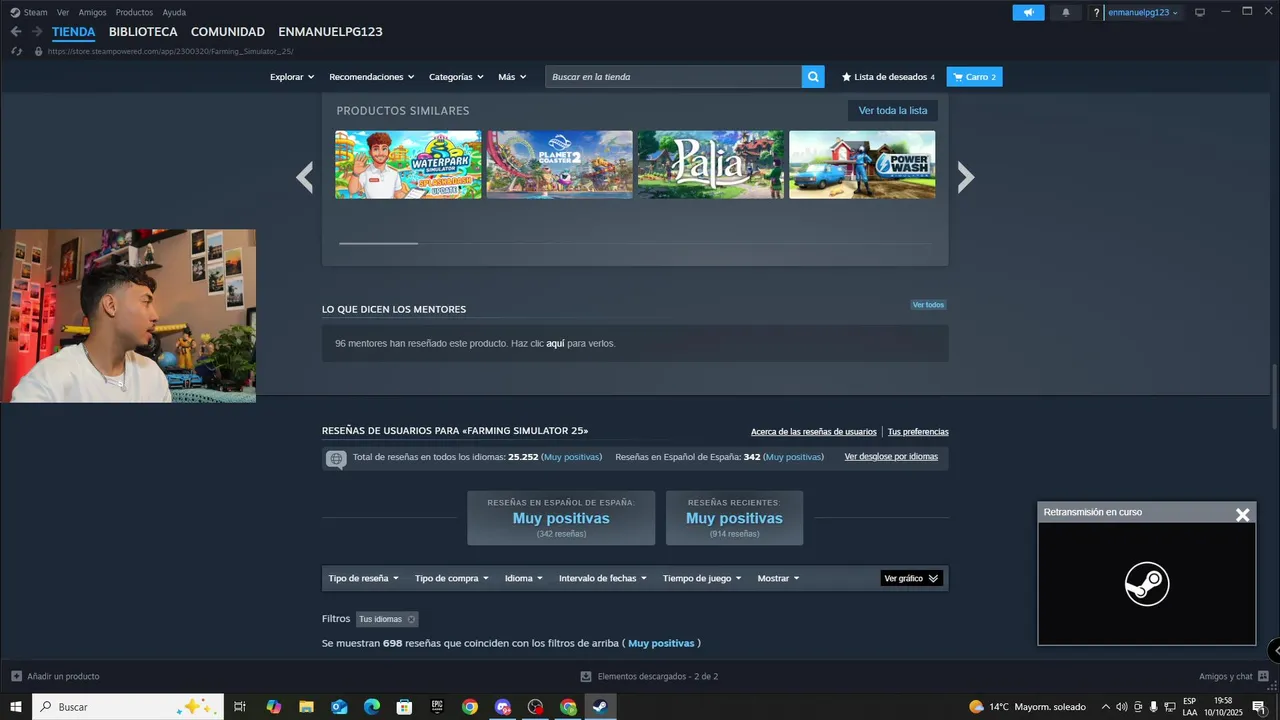The image size is (1280, 720).
Task: Open the ENMANUELPG123 profile tab
Action: coord(330,32)
